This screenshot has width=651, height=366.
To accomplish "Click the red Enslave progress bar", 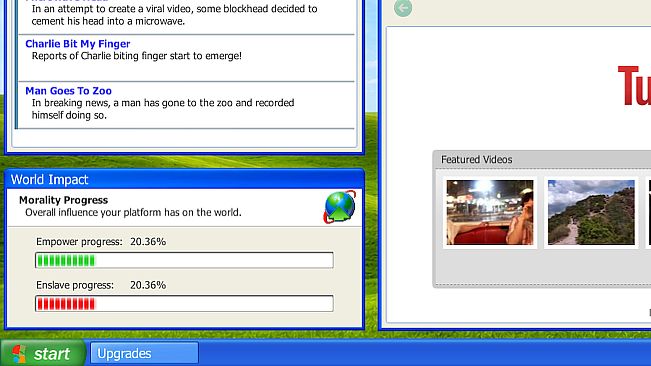I will point(184,304).
